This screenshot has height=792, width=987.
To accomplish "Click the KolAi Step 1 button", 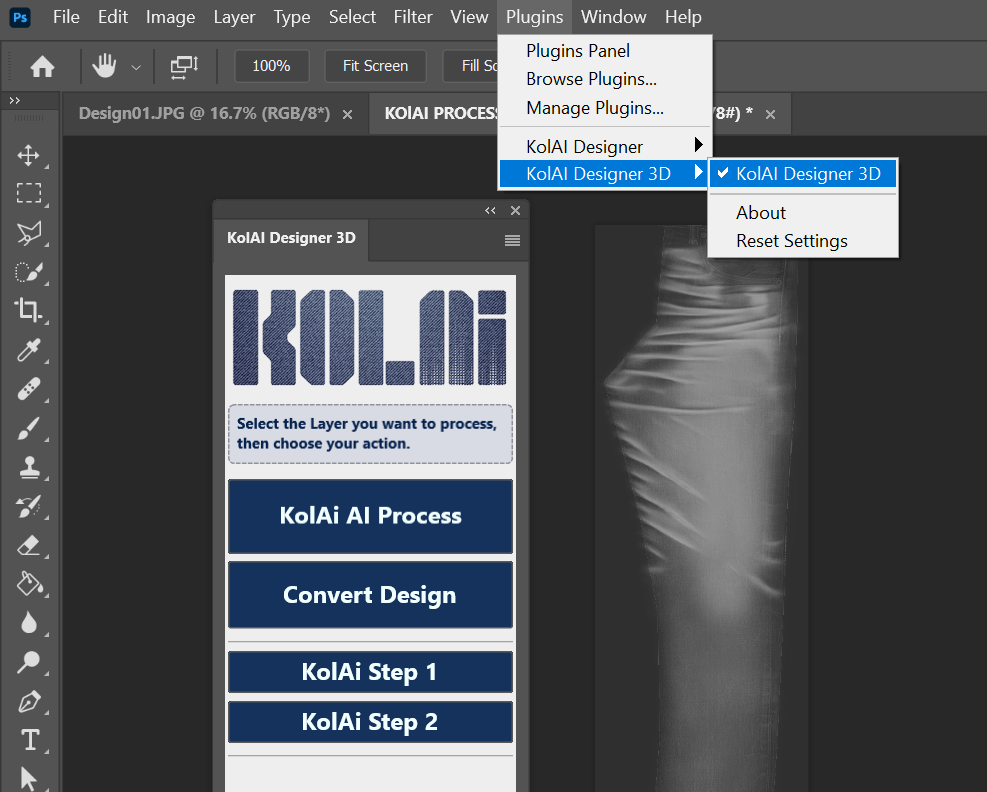I will click(x=370, y=672).
